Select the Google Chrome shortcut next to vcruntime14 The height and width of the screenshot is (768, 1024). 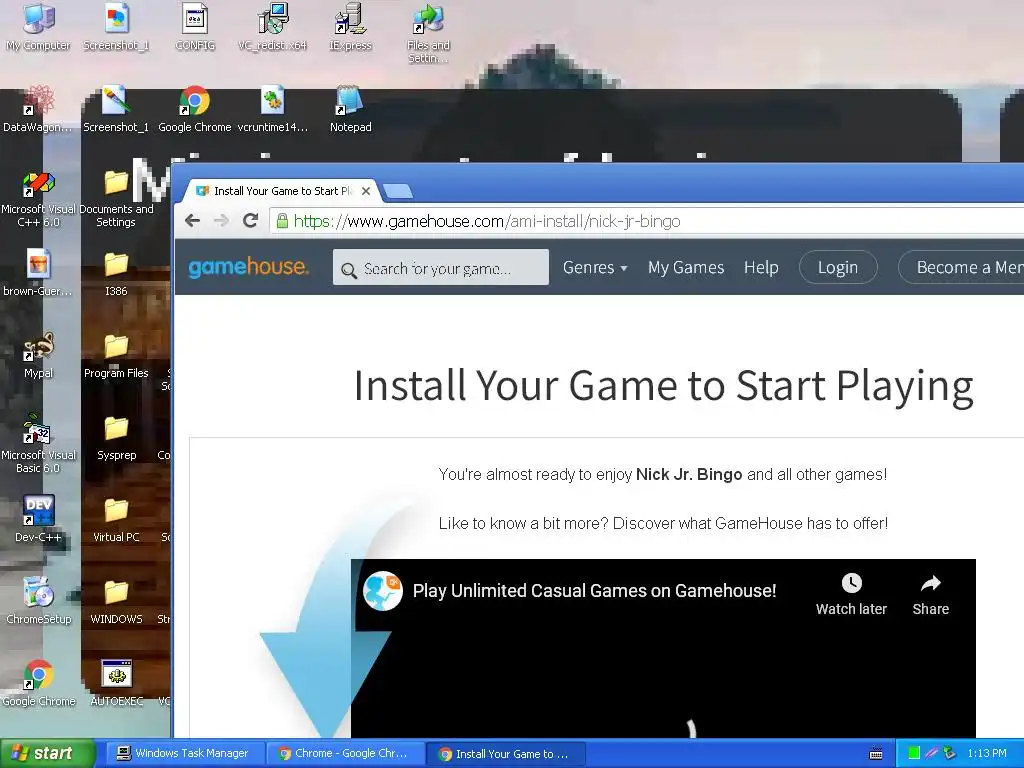(195, 110)
